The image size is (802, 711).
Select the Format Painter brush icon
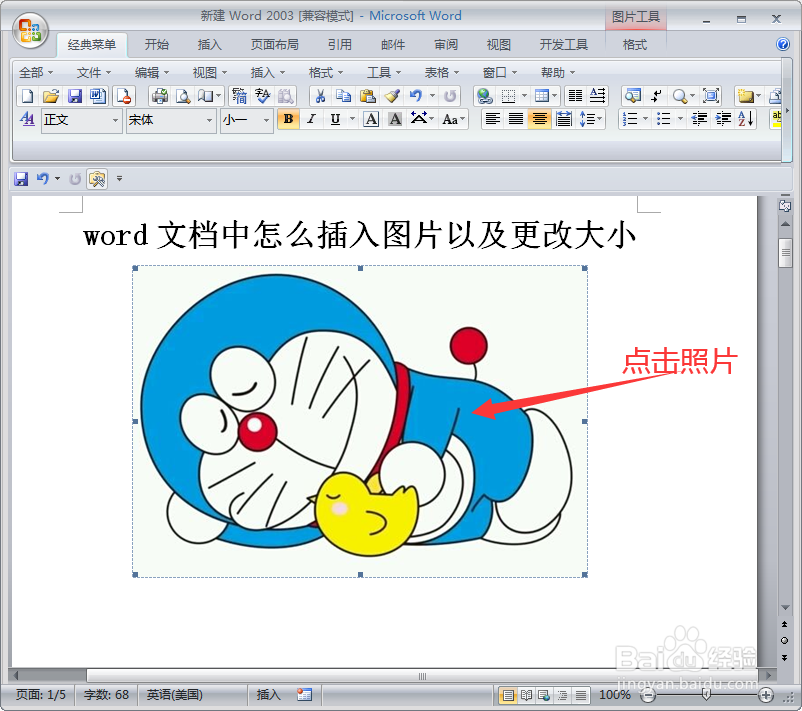(391, 96)
